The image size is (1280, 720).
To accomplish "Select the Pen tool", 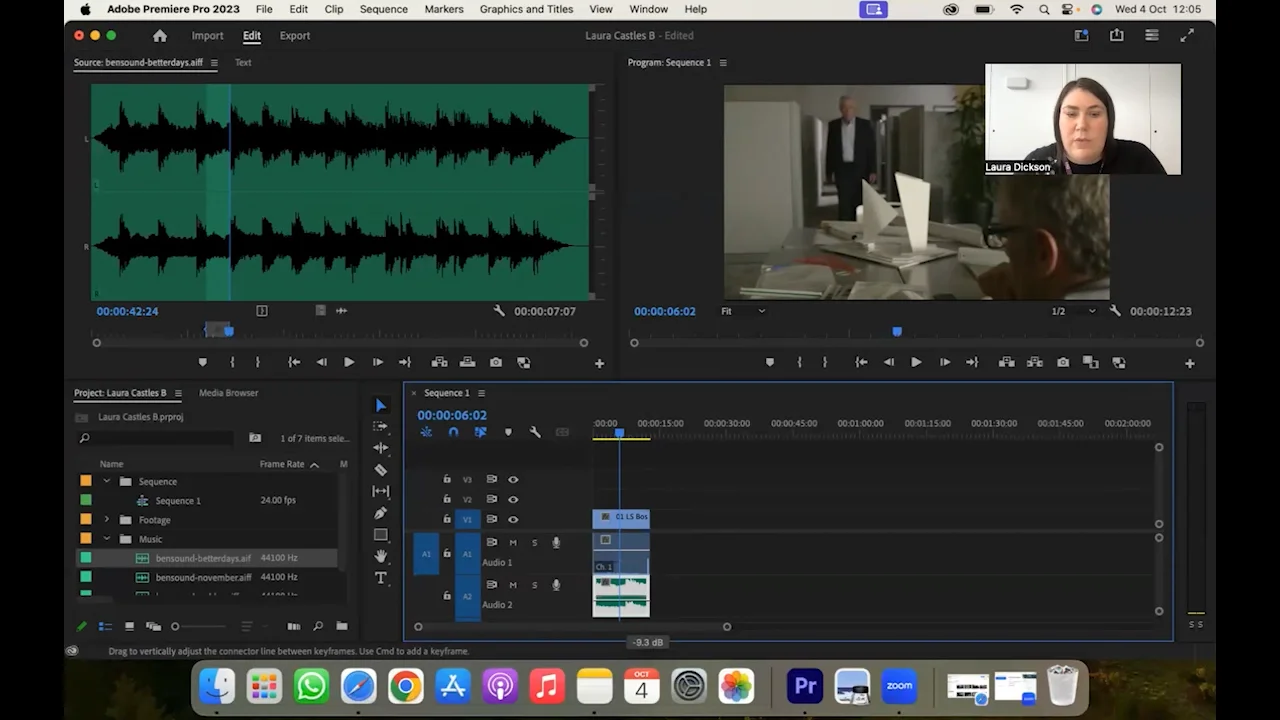I will pos(381,513).
